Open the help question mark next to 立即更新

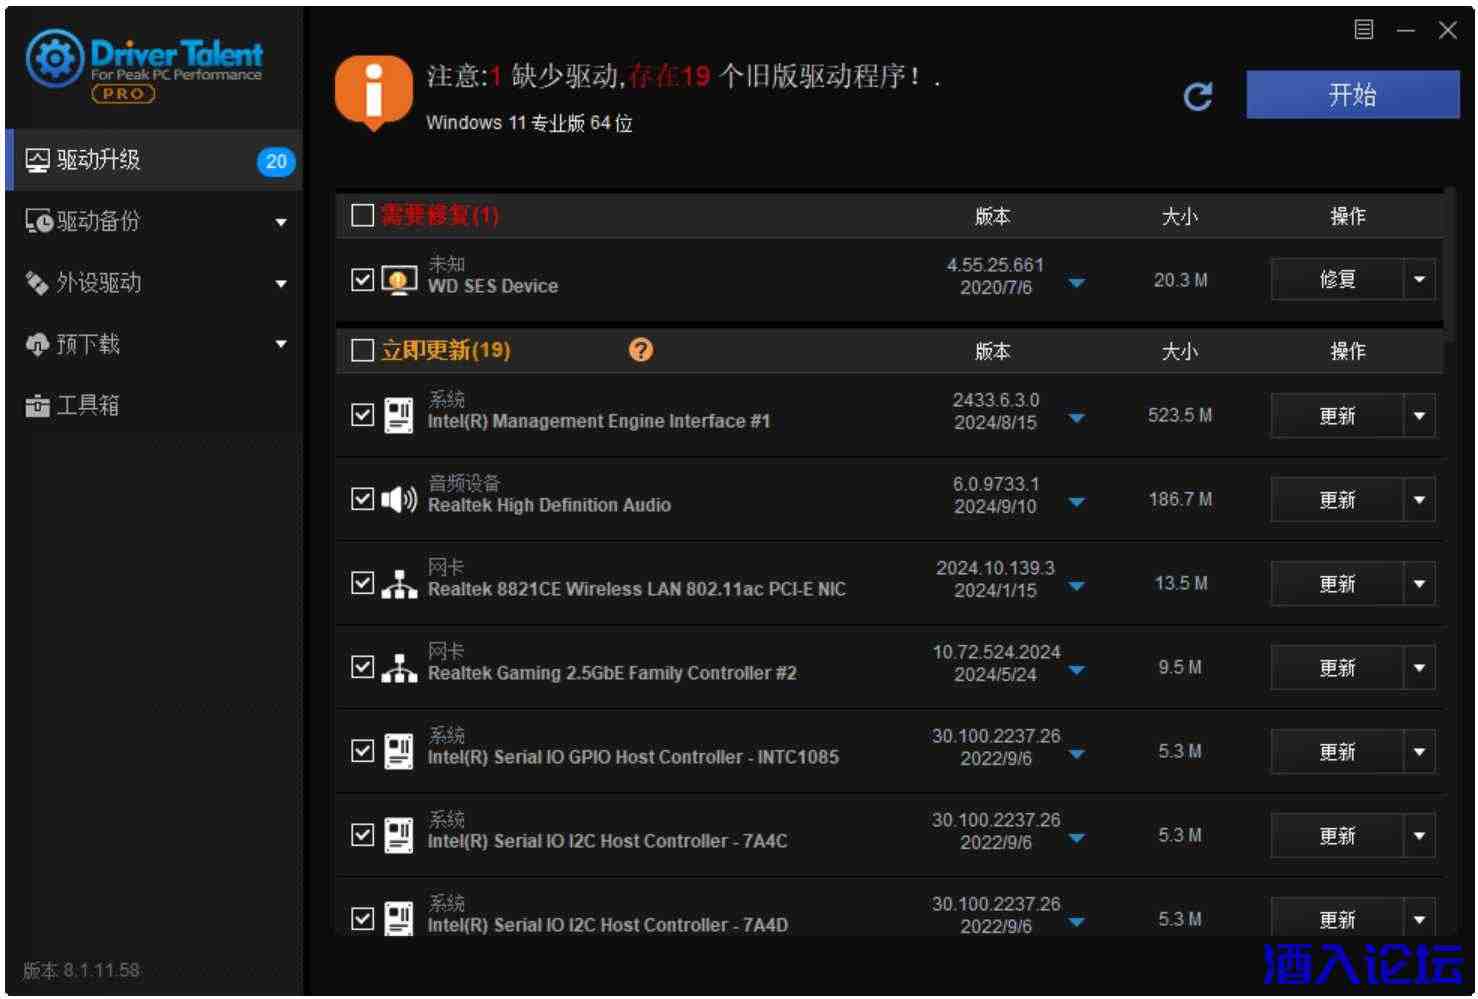point(641,350)
